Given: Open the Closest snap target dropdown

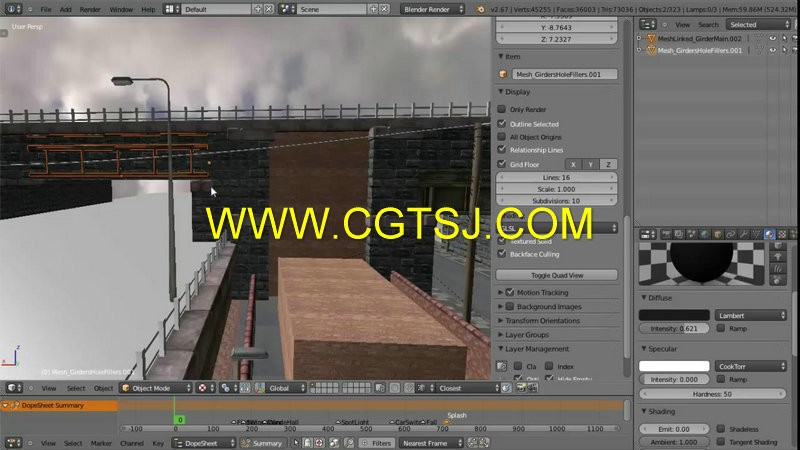Looking at the screenshot, I should [468, 388].
